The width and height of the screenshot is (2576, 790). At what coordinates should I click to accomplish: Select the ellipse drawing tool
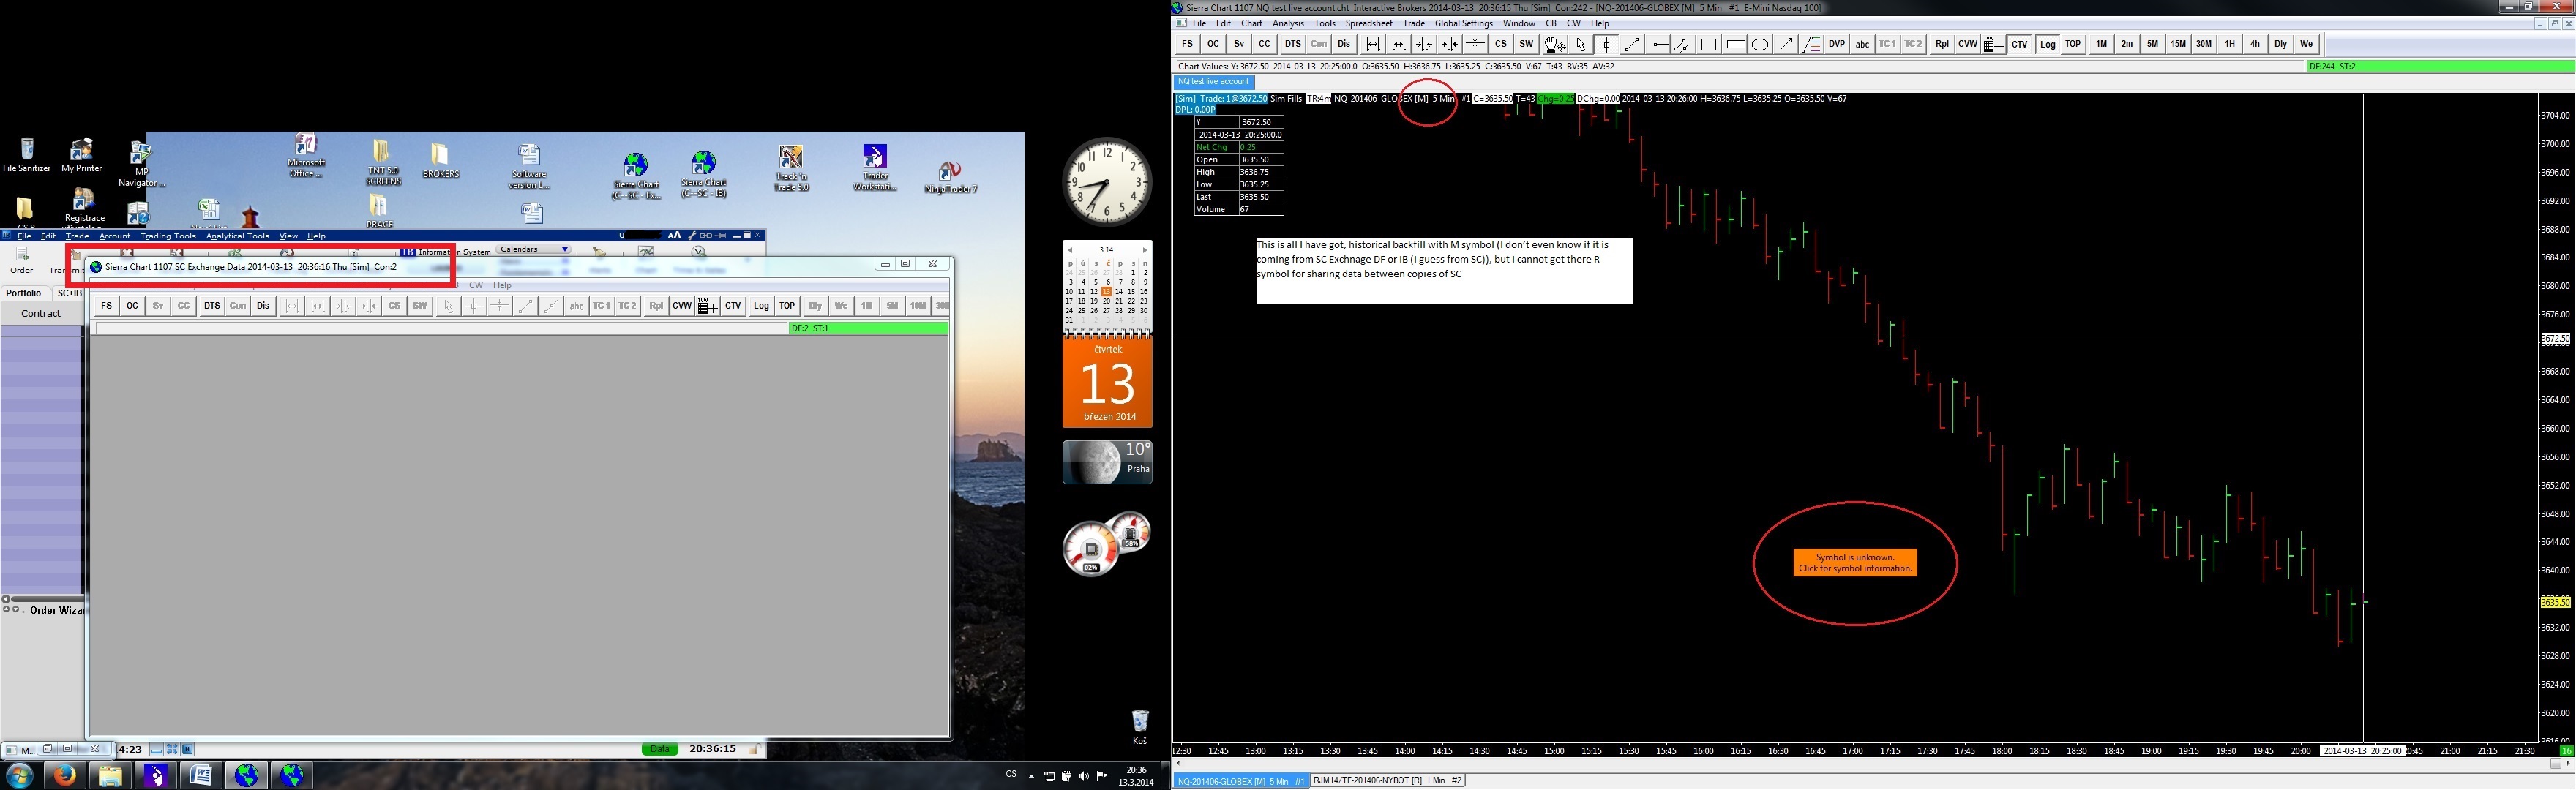(x=1760, y=44)
